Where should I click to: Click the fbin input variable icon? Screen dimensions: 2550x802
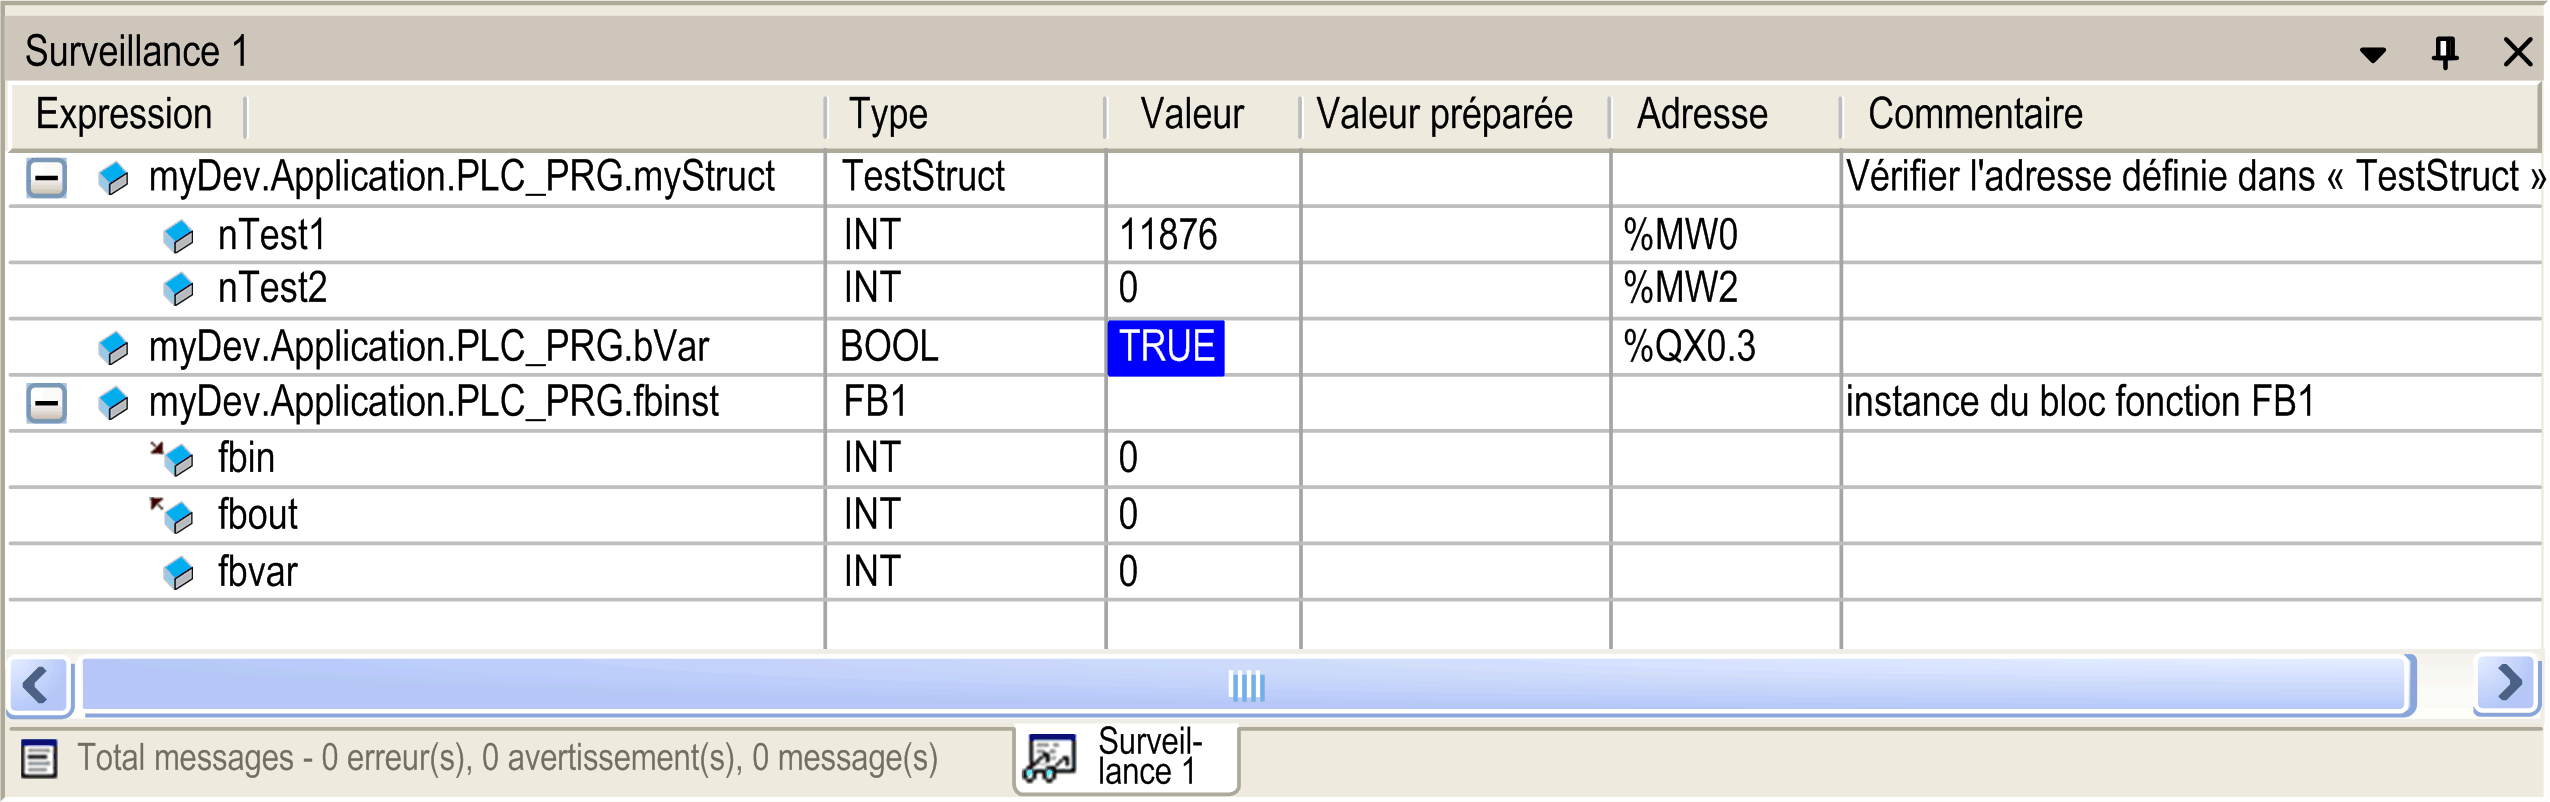click(174, 459)
